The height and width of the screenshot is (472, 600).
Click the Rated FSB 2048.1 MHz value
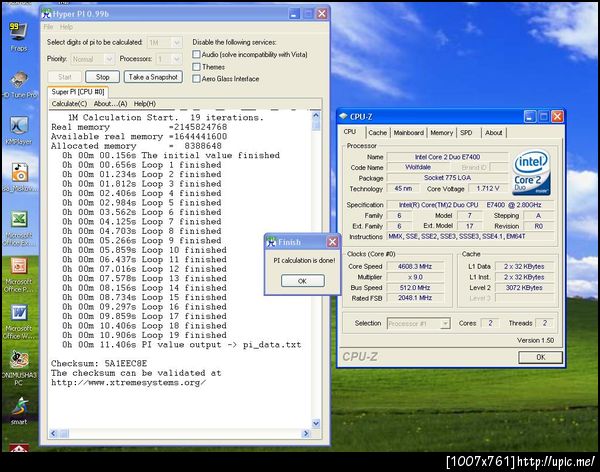point(415,298)
